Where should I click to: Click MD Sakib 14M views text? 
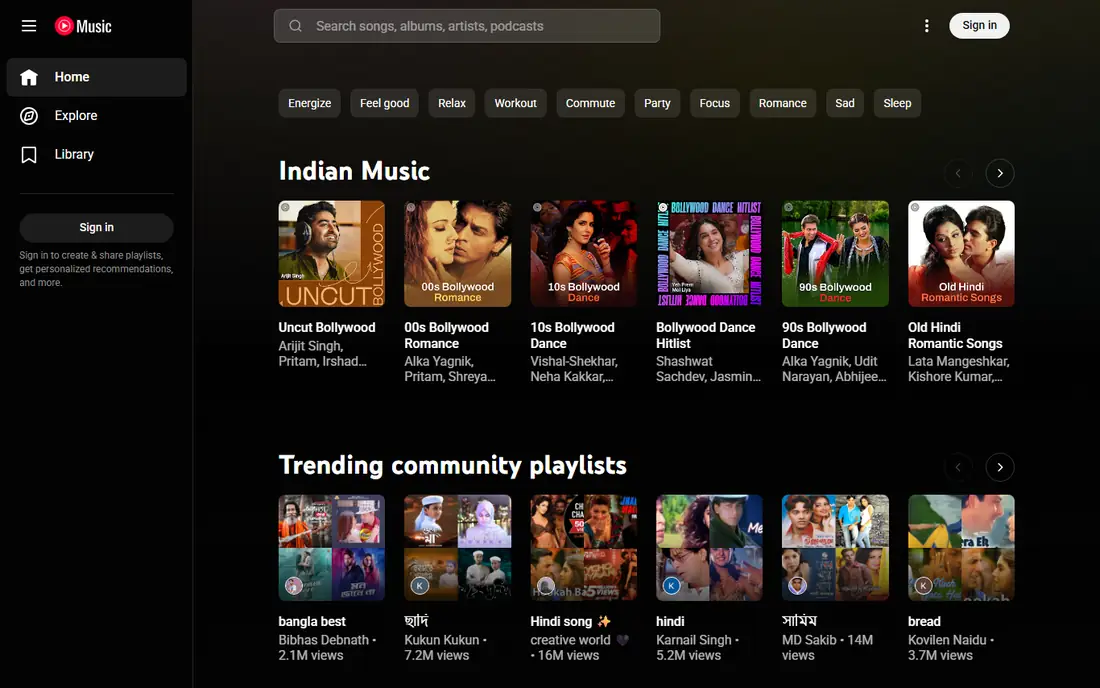click(828, 647)
